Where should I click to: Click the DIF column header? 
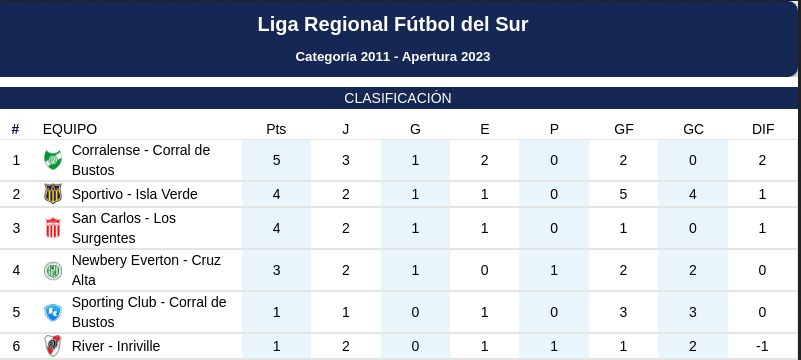[763, 129]
